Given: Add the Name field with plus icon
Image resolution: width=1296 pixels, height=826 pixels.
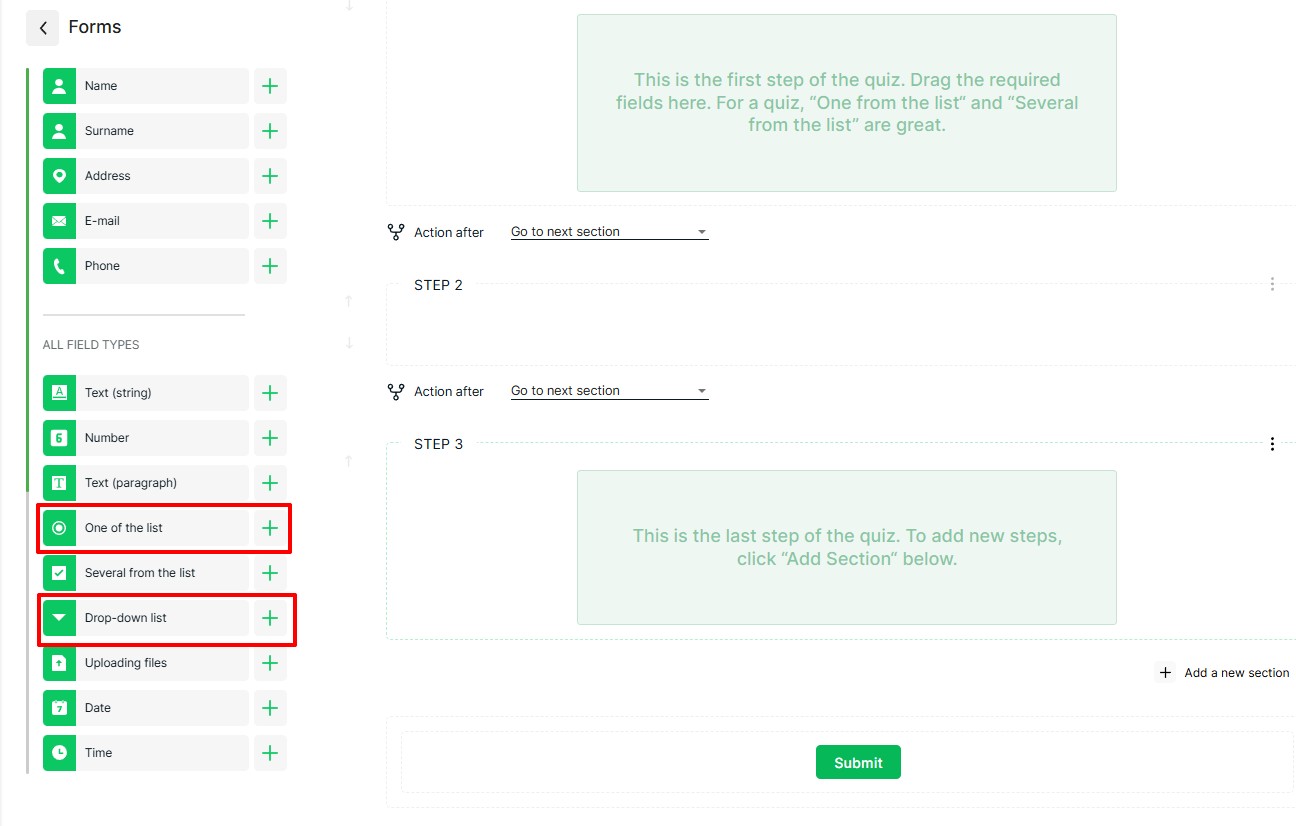Looking at the screenshot, I should (x=270, y=86).
